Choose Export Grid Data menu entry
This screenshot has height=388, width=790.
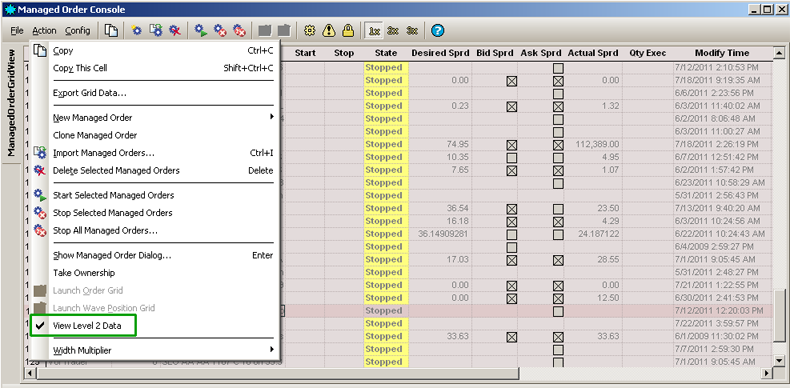pyautogui.click(x=154, y=93)
